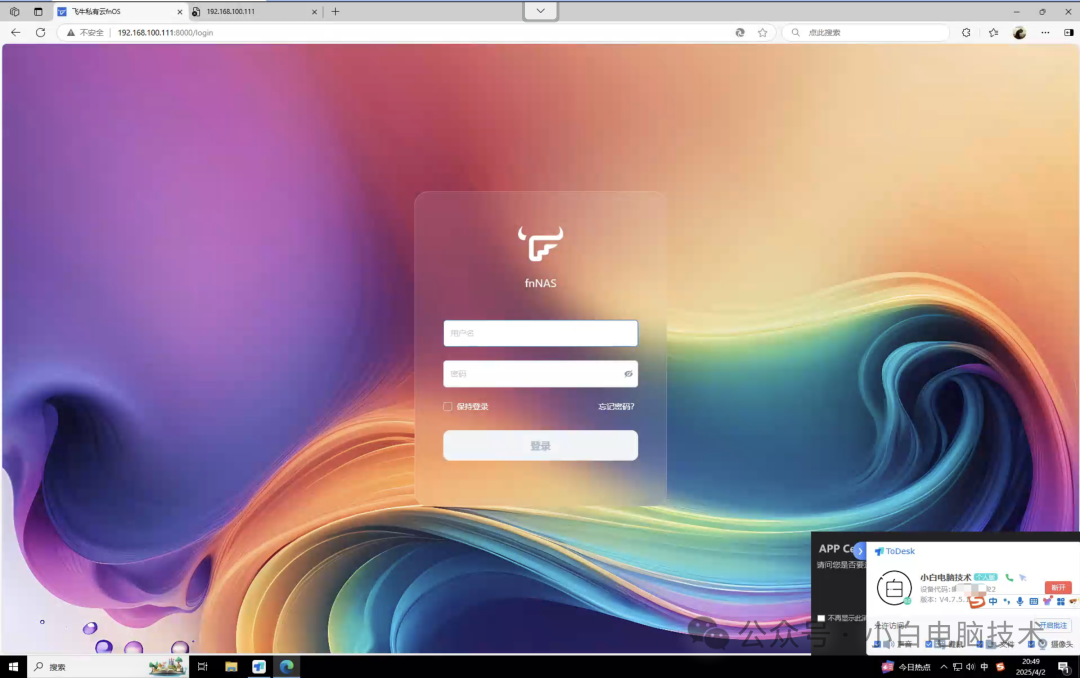Image resolution: width=1080 pixels, height=678 pixels.
Task: Select the address bar URL
Action: (x=165, y=32)
